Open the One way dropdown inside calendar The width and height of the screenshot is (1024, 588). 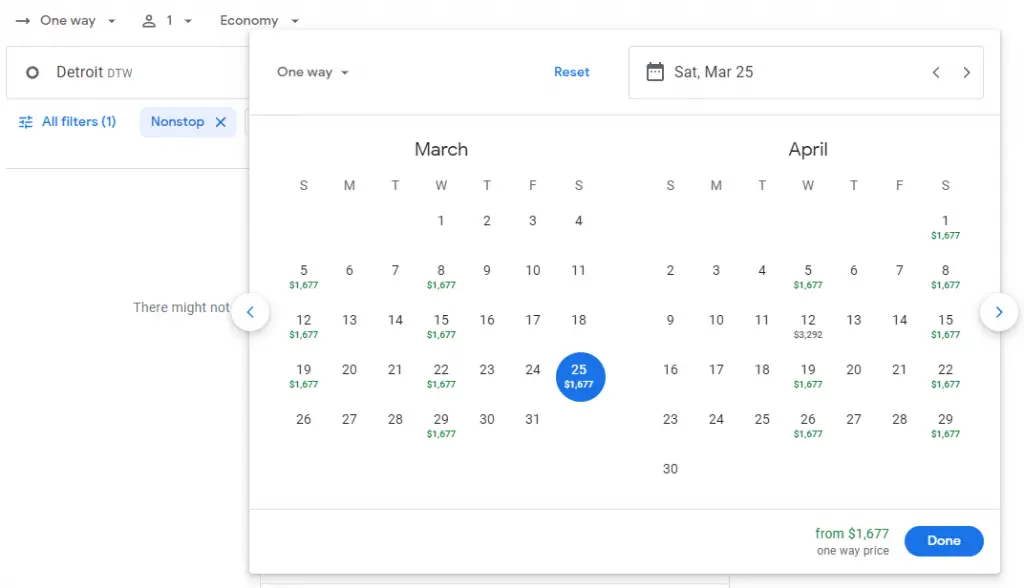(312, 72)
